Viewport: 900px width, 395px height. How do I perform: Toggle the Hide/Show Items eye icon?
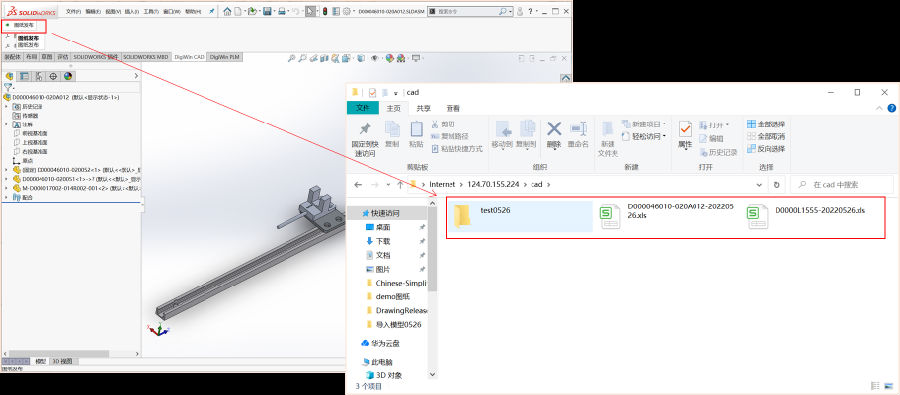pos(374,58)
